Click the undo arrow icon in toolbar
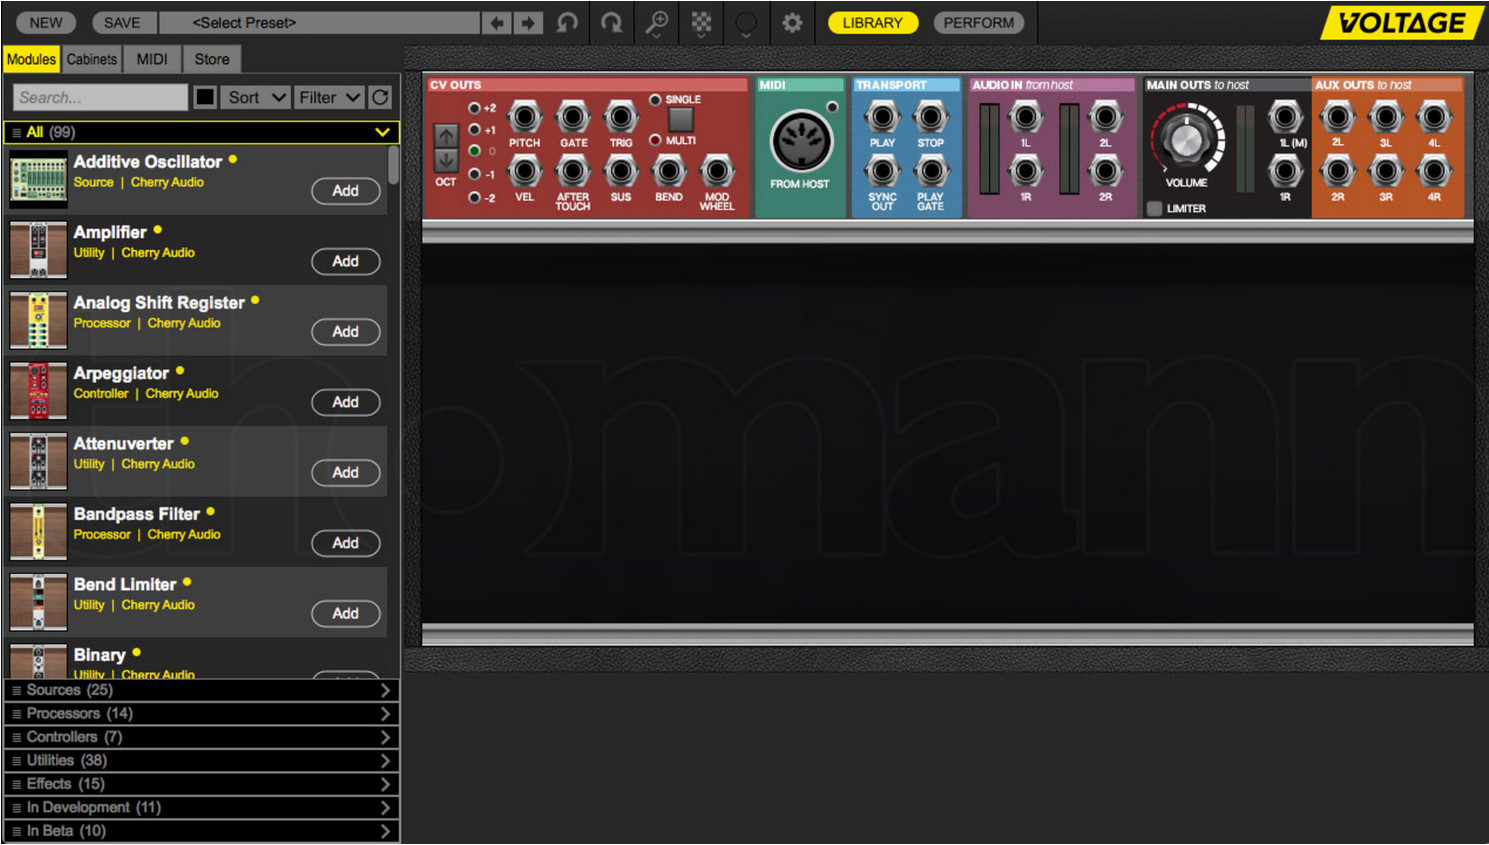The height and width of the screenshot is (845, 1489). pyautogui.click(x=568, y=22)
